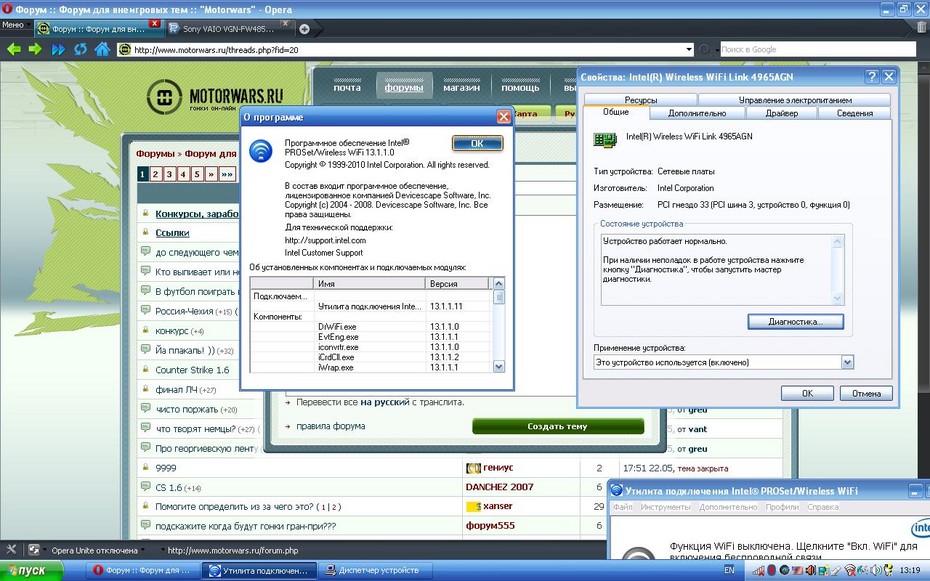This screenshot has height=581, width=930.
Task: Click the Google search field
Action: click(x=817, y=50)
